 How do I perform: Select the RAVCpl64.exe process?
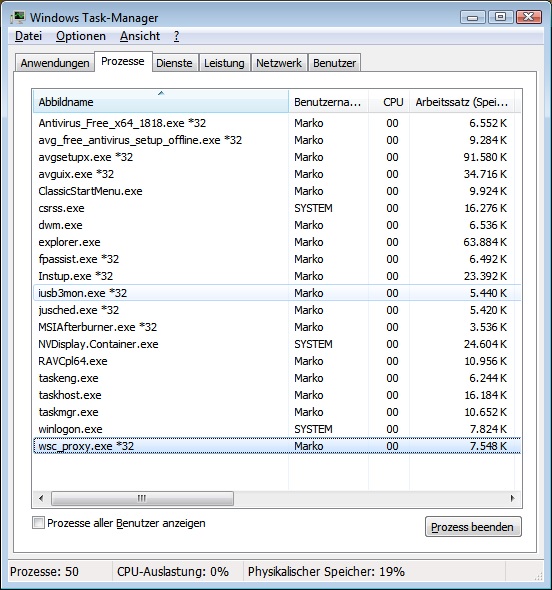pyautogui.click(x=277, y=361)
